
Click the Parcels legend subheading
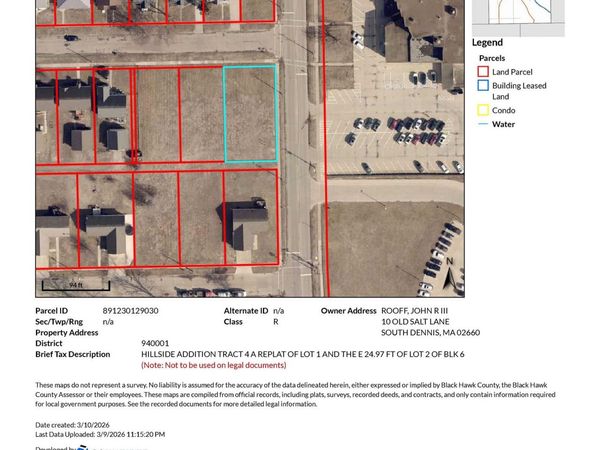[x=492, y=58]
